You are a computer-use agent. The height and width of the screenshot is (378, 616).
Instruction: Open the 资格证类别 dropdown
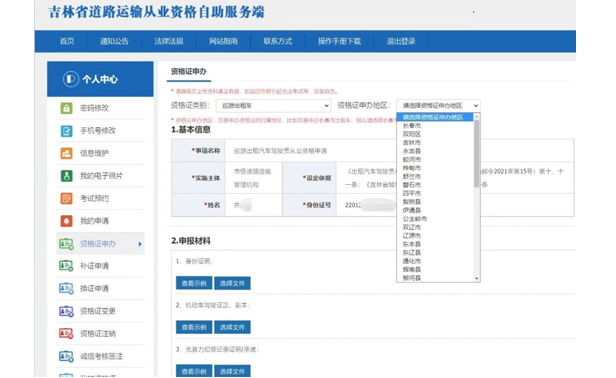coord(273,106)
